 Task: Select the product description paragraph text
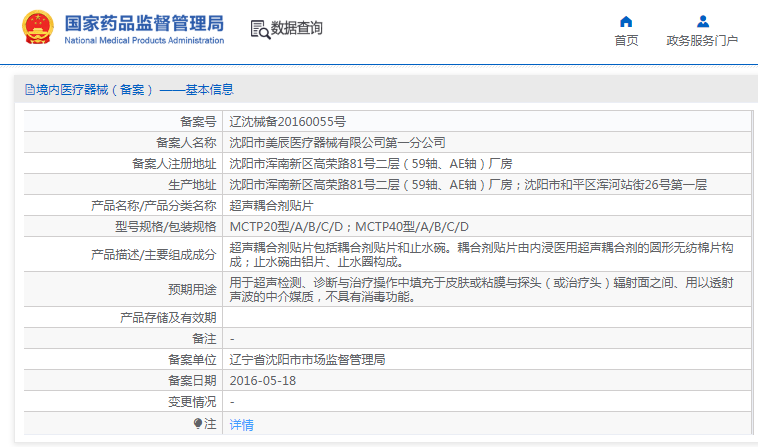[x=481, y=255]
